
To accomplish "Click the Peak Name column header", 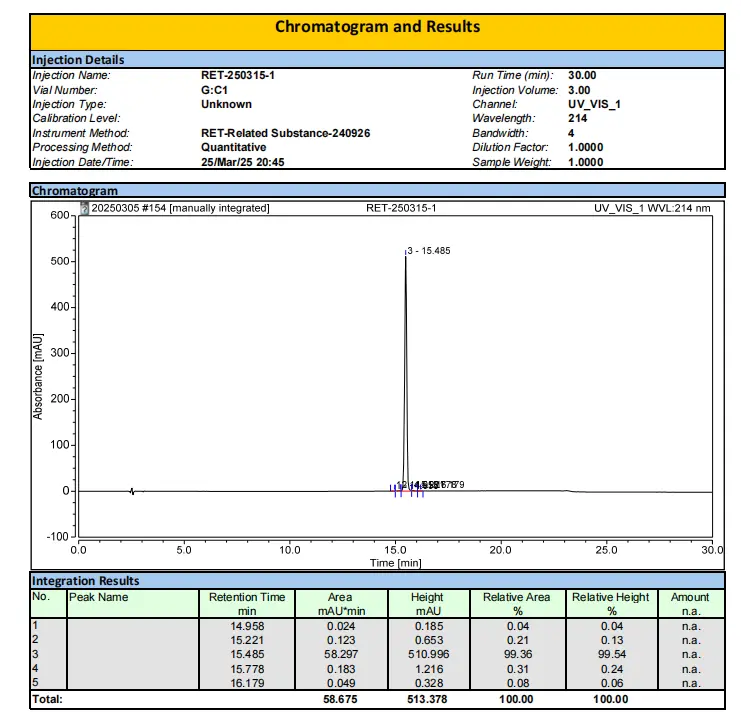I will coord(98,597).
